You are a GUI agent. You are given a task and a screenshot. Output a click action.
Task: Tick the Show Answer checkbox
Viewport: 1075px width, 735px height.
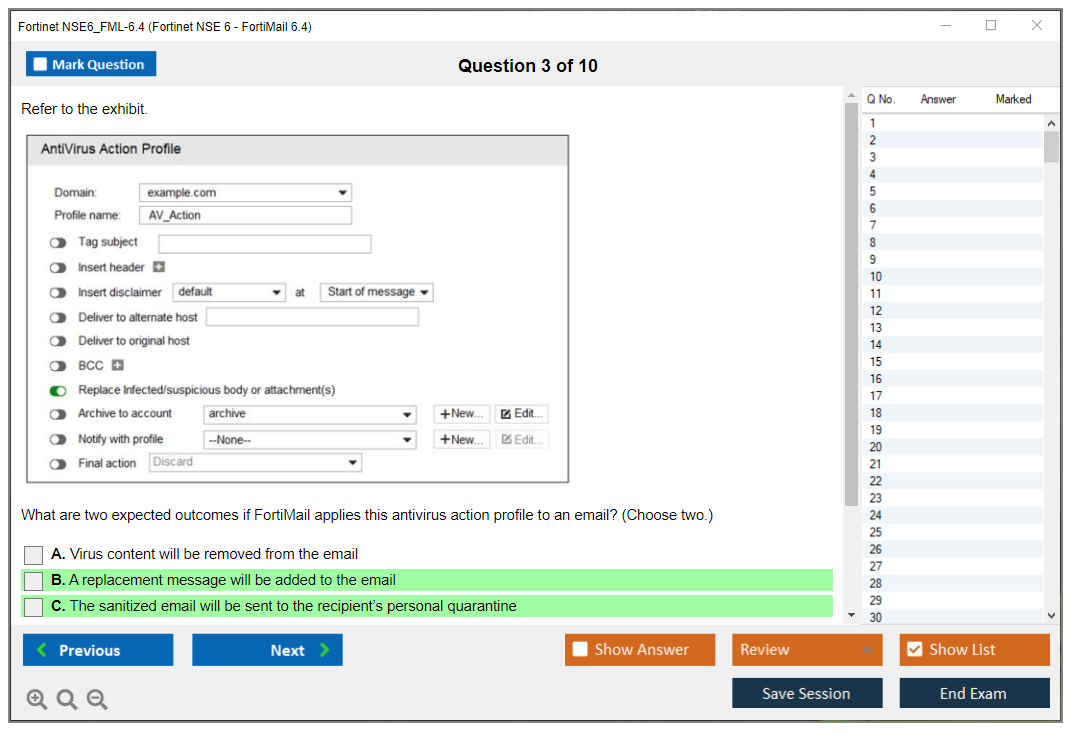tap(581, 649)
